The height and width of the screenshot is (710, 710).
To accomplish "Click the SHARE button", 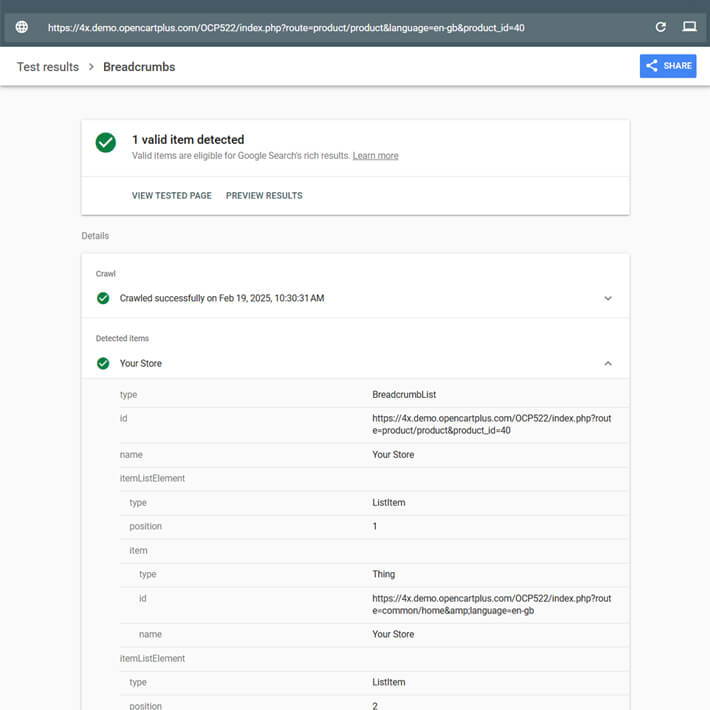I will tap(668, 66).
